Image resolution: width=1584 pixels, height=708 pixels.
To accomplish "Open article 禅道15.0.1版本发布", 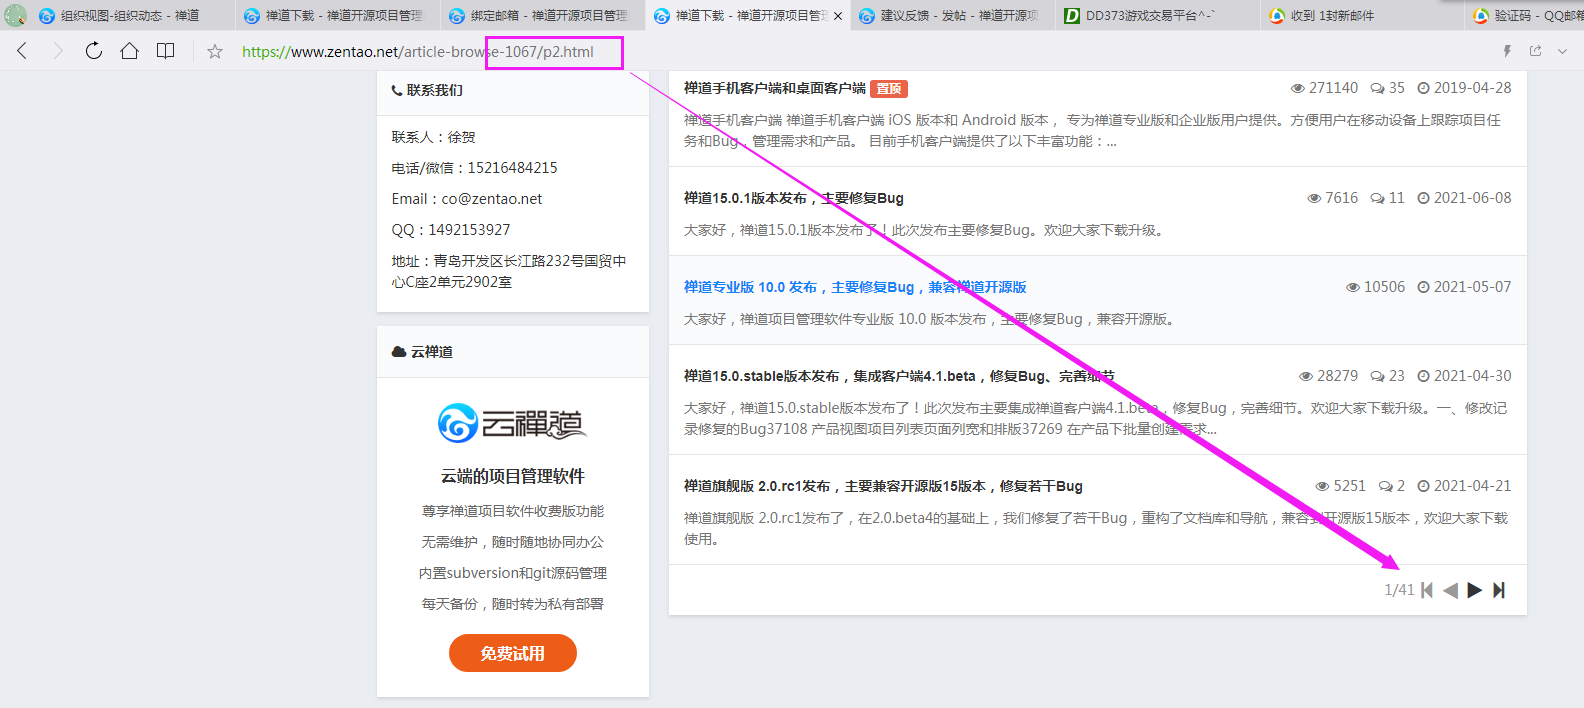I will click(x=793, y=198).
